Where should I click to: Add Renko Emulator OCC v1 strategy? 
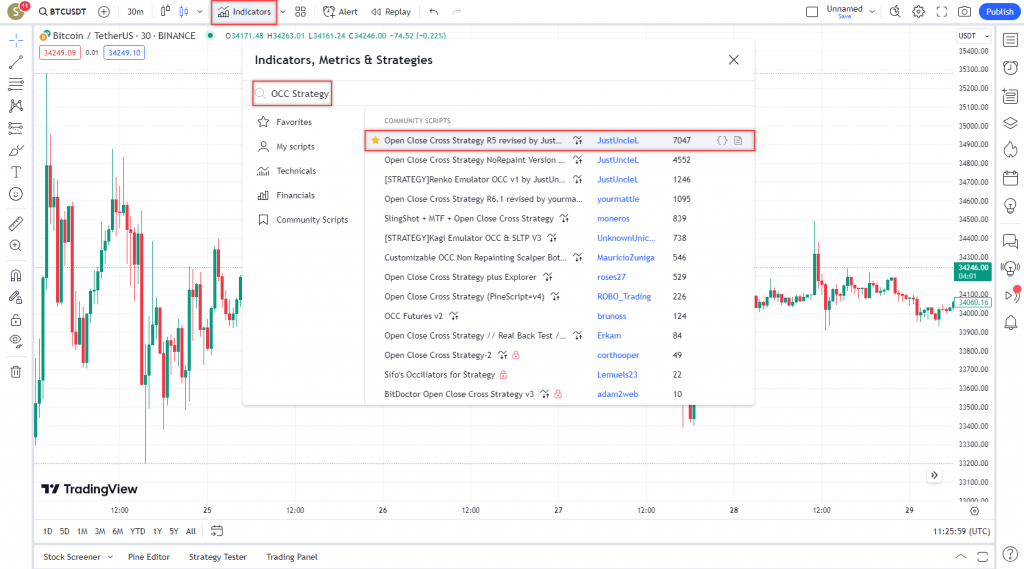(x=475, y=180)
